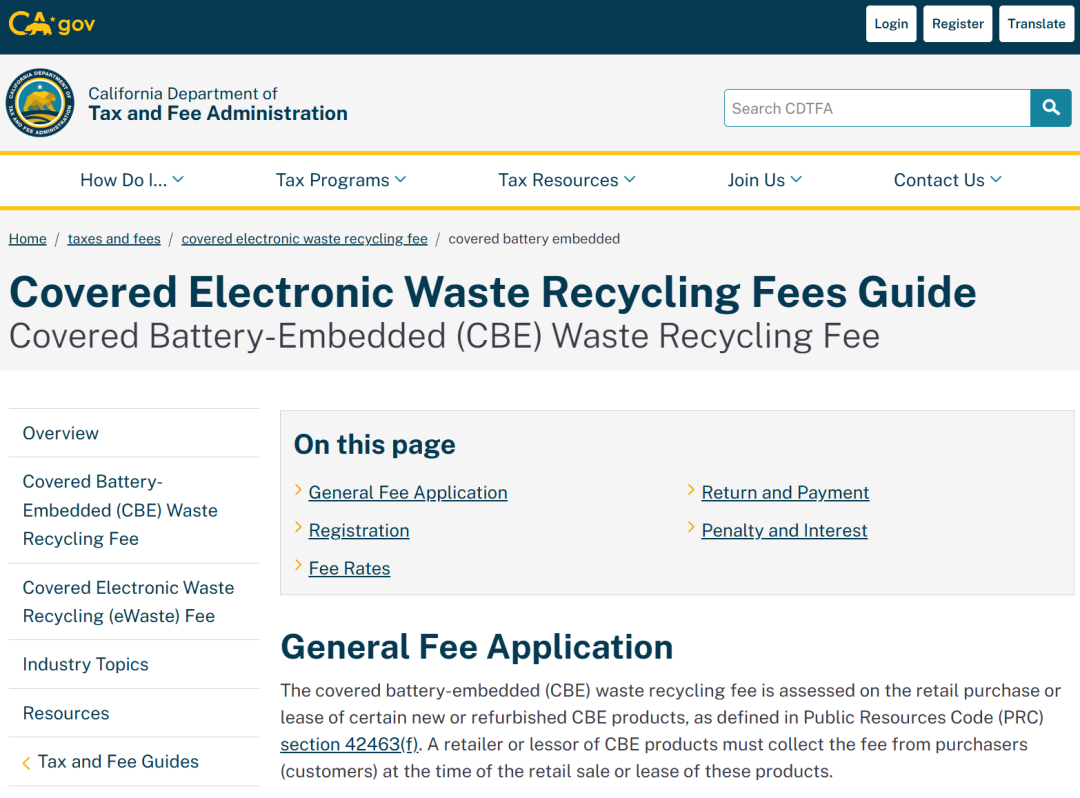Image resolution: width=1080 pixels, height=798 pixels.
Task: Jump to the General Fee Application section
Action: (x=408, y=492)
